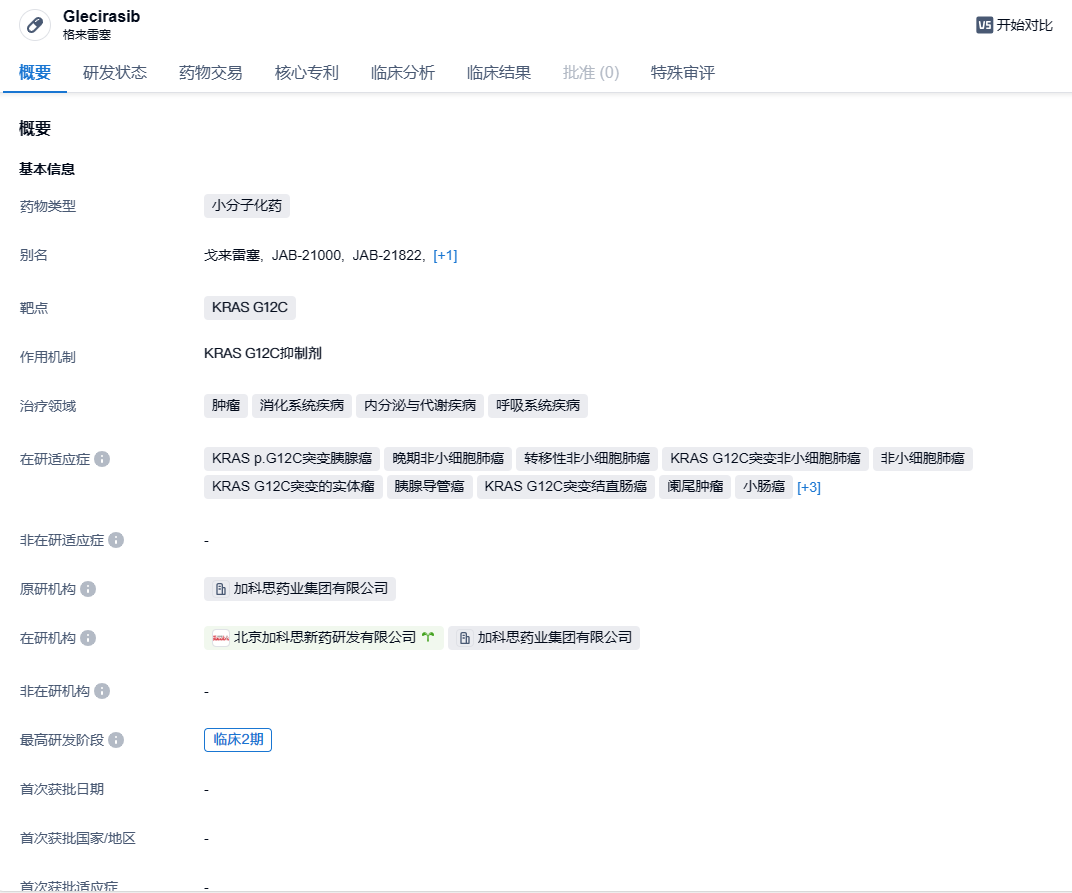1072x893 pixels.
Task: Click the Glecirasib pill drug icon
Action: (35, 25)
